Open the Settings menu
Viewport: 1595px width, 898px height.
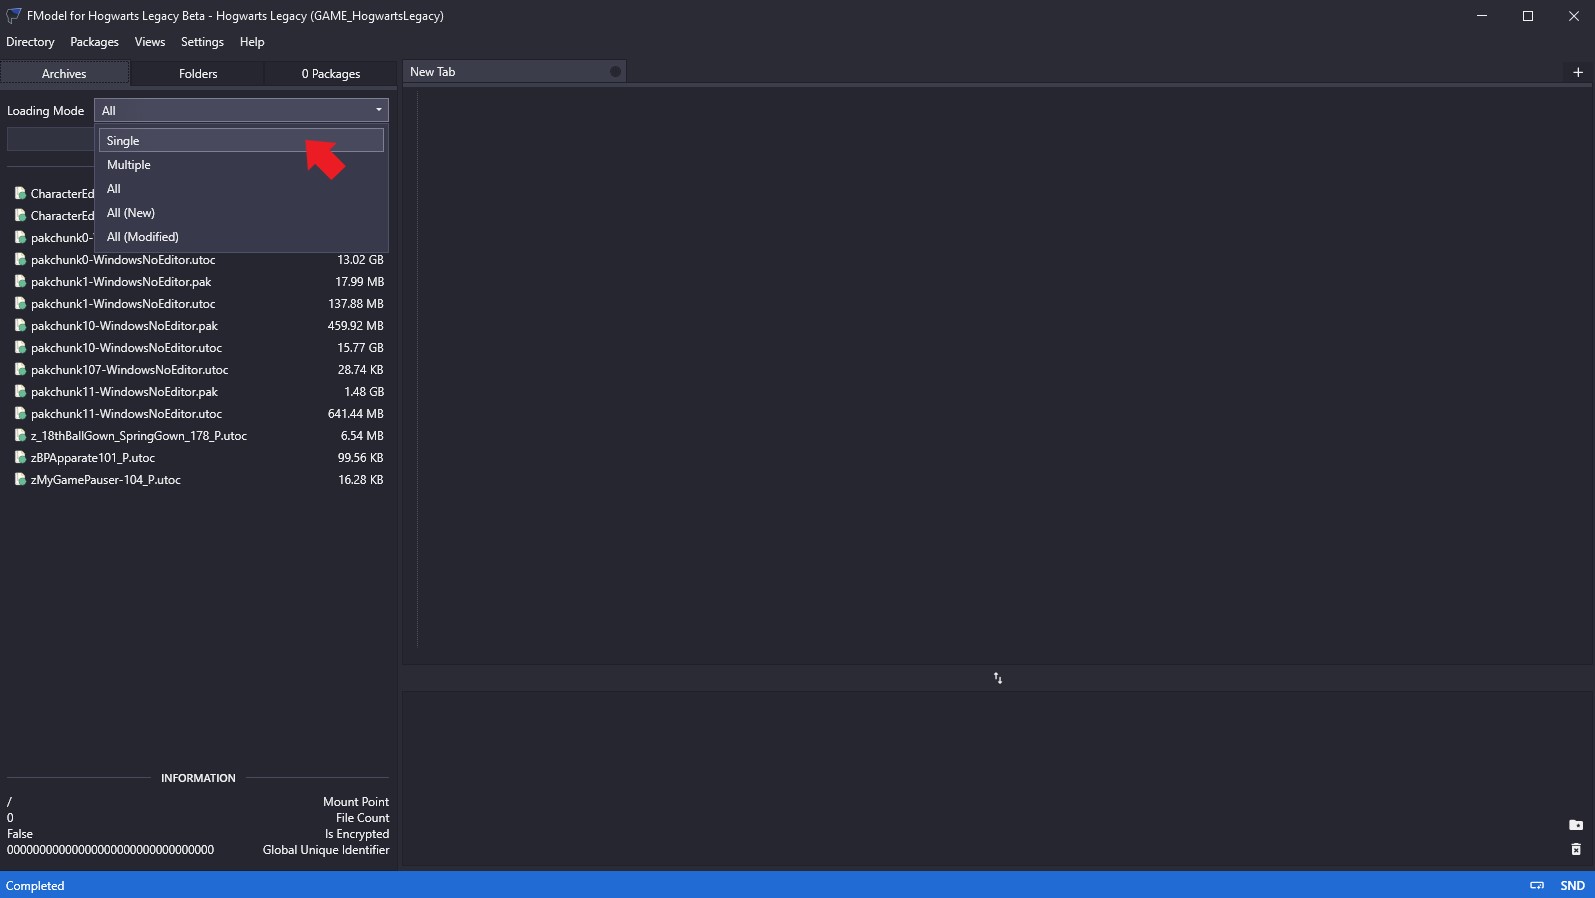(x=202, y=42)
